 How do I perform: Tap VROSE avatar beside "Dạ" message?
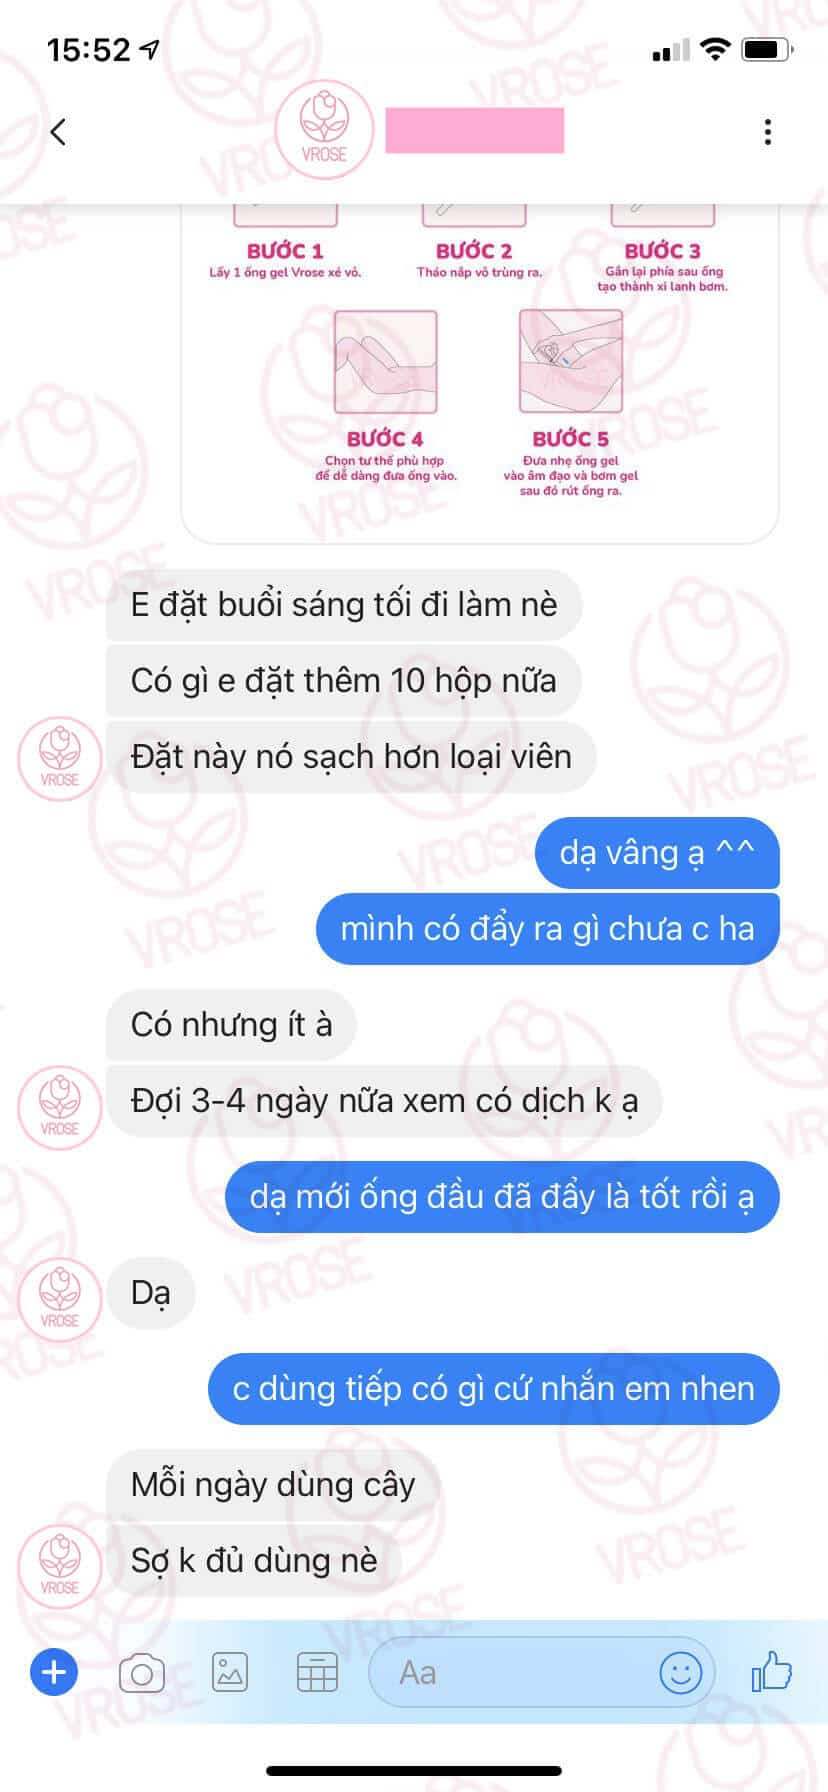pyautogui.click(x=60, y=1297)
